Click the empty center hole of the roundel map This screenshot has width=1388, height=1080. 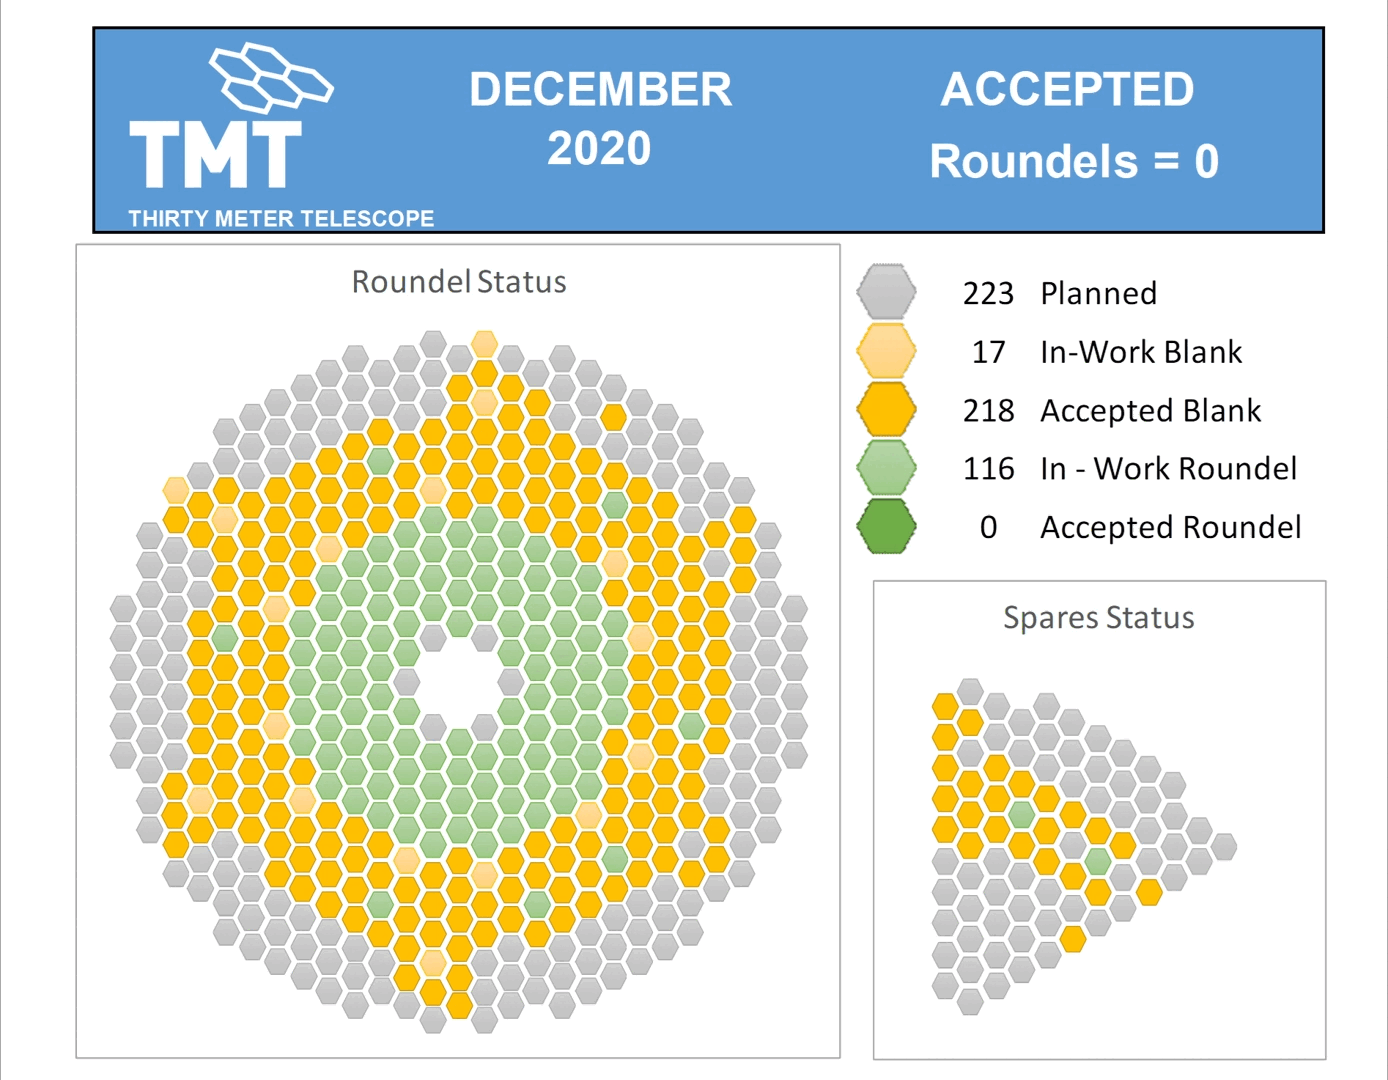pos(459,684)
